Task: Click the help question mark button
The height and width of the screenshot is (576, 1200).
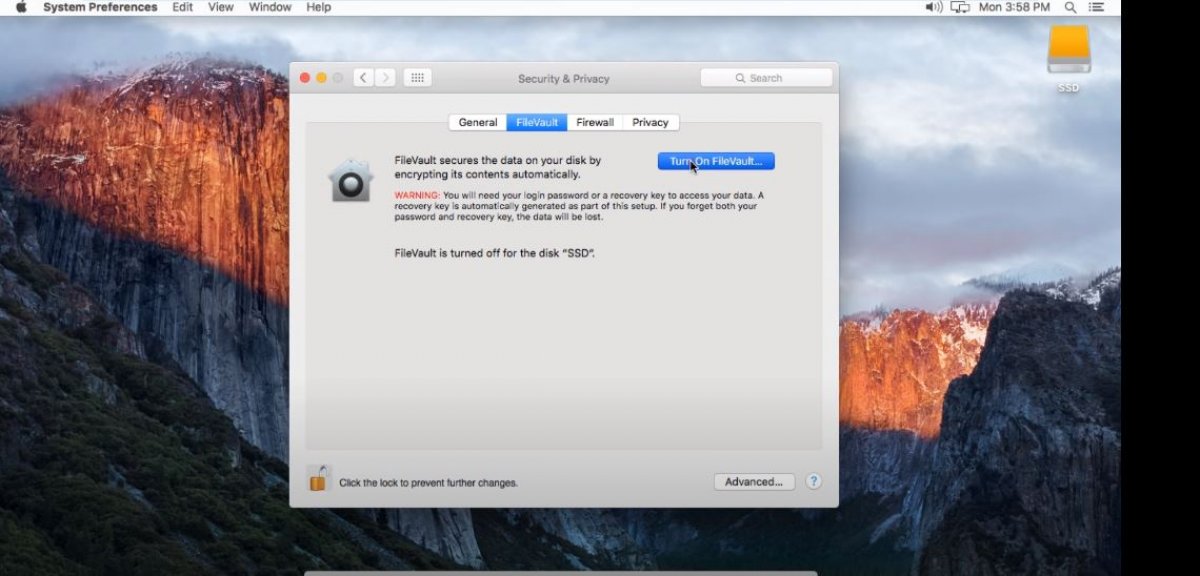Action: tap(814, 481)
